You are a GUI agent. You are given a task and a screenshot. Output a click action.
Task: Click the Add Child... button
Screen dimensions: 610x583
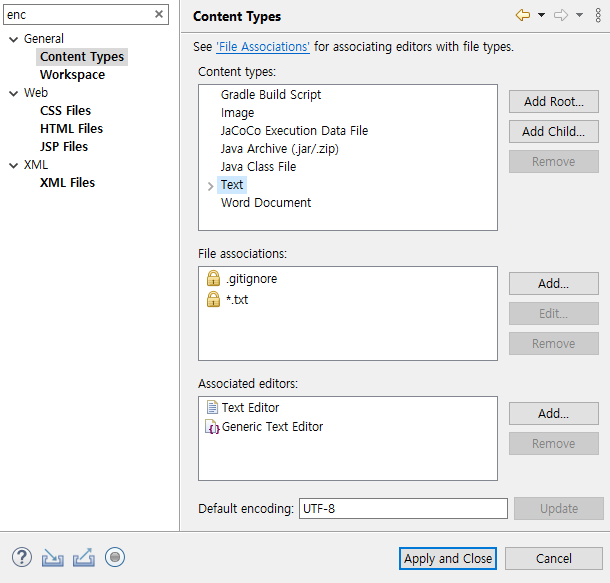pyautogui.click(x=554, y=131)
